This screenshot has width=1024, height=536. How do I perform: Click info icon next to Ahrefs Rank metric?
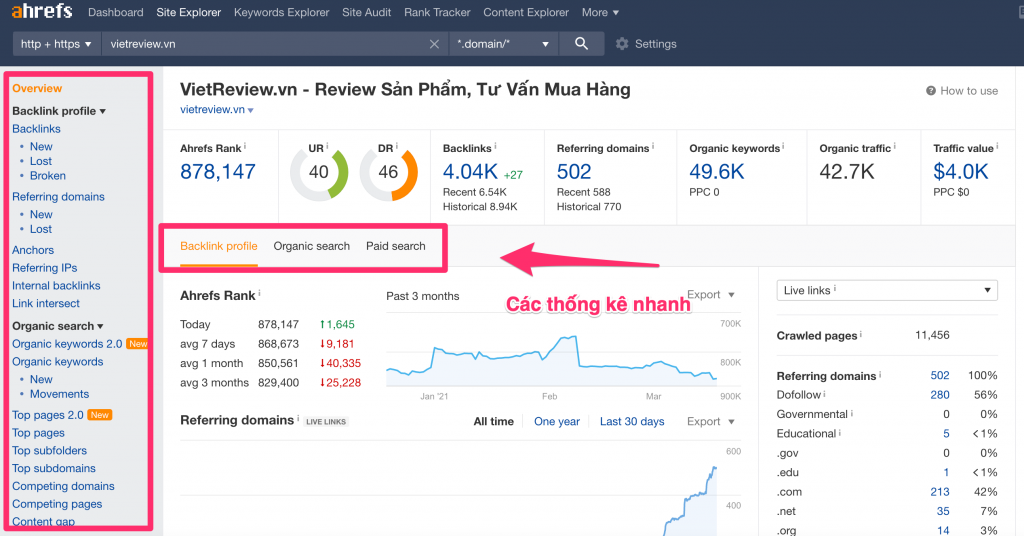245,146
